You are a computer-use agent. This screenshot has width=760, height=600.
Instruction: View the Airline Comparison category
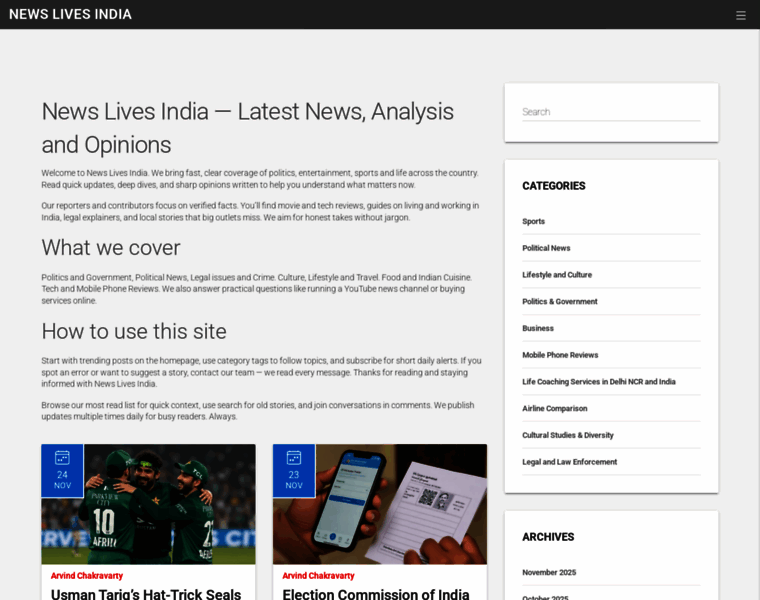[x=554, y=408]
